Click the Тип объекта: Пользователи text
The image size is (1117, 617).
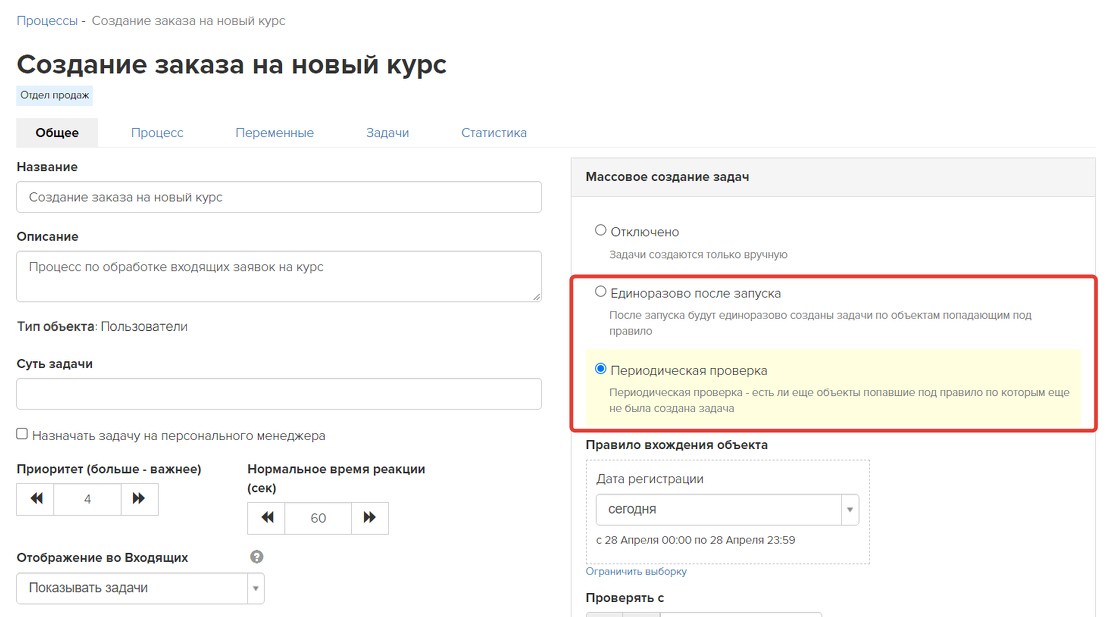pyautogui.click(x=103, y=327)
